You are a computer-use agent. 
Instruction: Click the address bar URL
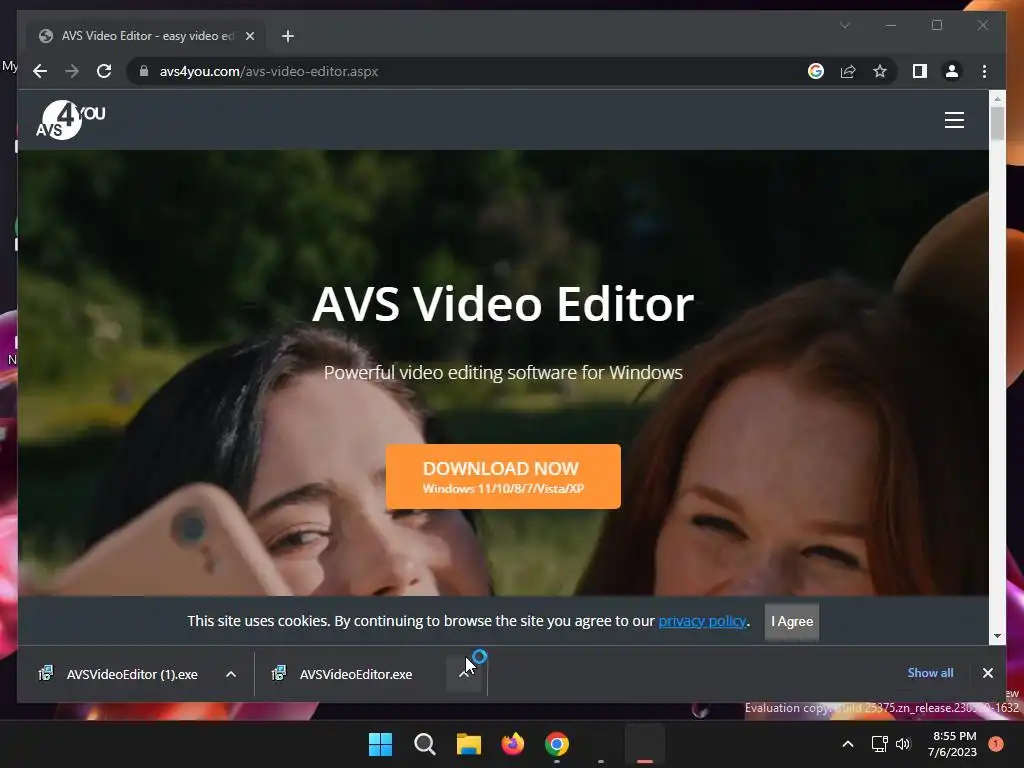coord(268,71)
